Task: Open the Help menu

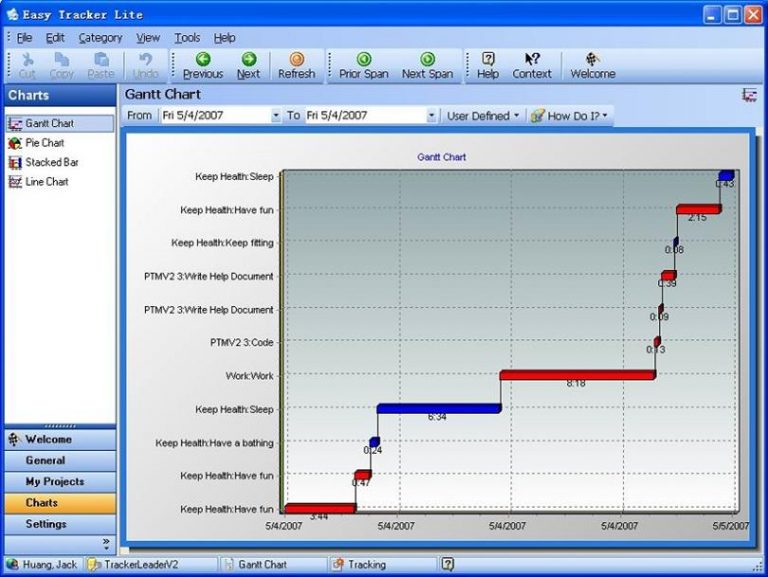Action: (x=224, y=38)
